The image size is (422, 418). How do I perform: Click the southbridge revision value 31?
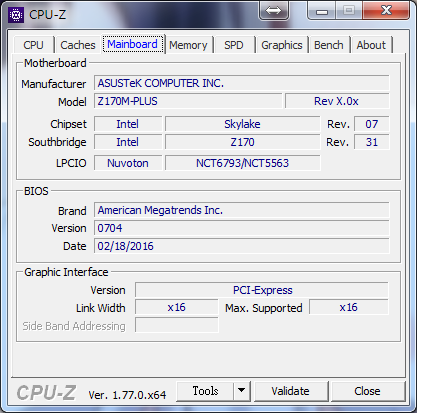[371, 142]
